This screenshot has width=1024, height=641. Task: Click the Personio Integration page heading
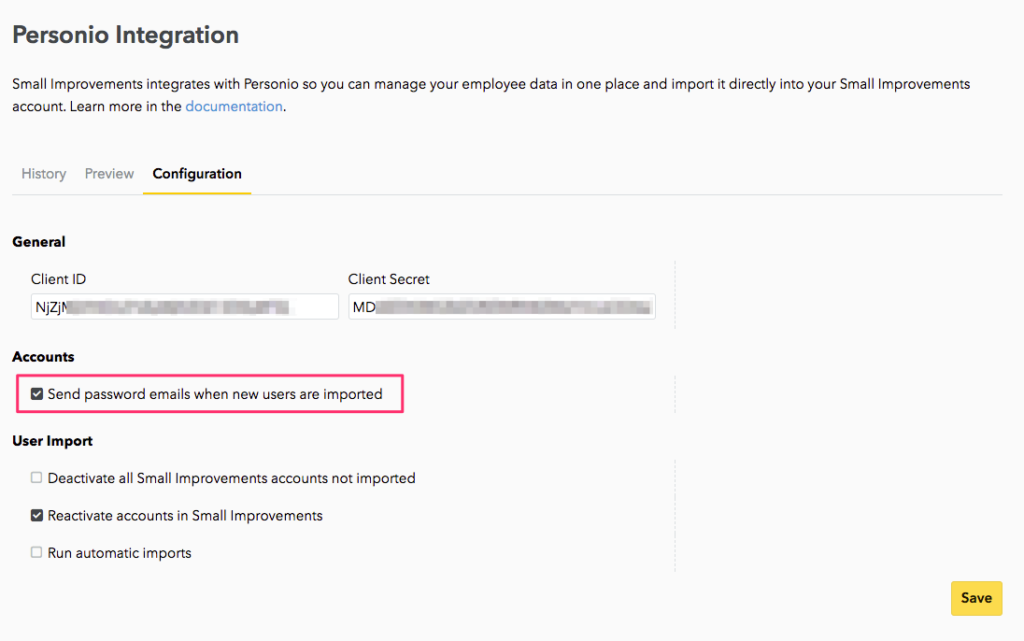(125, 35)
